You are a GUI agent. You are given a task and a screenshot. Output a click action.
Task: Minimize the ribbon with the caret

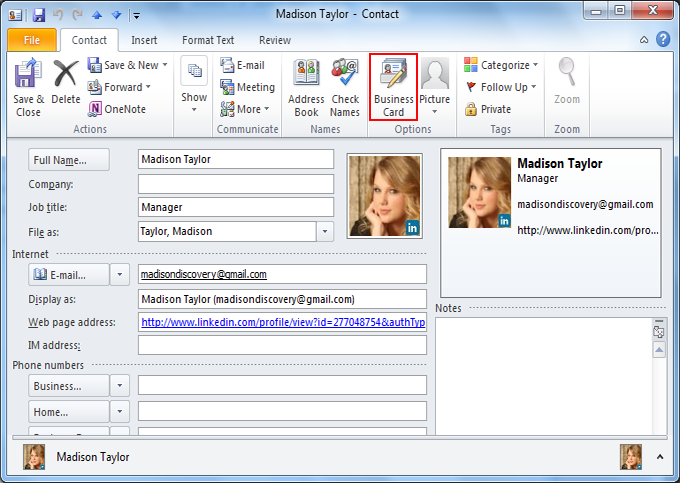coord(644,40)
